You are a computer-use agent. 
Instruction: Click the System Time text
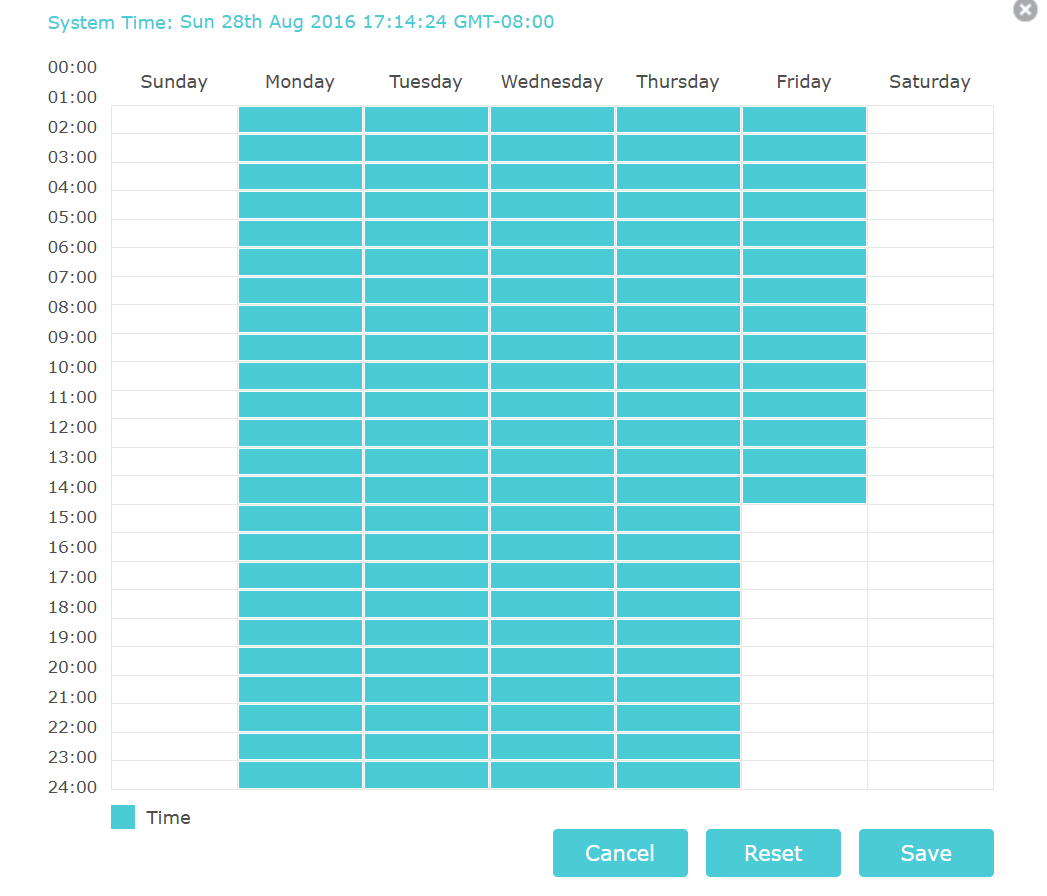[x=301, y=22]
